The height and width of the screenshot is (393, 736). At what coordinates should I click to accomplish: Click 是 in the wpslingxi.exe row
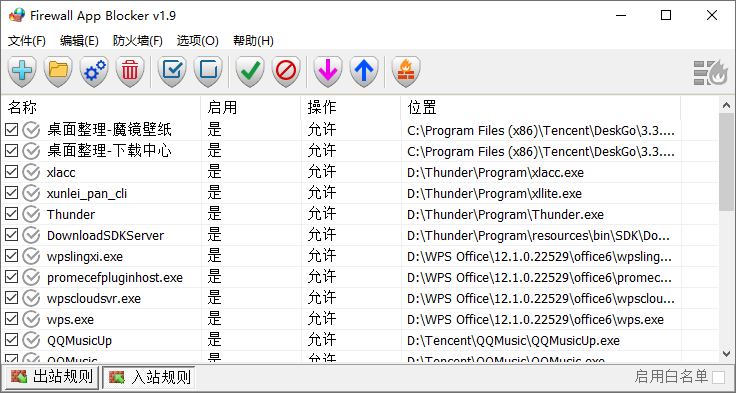click(x=215, y=256)
